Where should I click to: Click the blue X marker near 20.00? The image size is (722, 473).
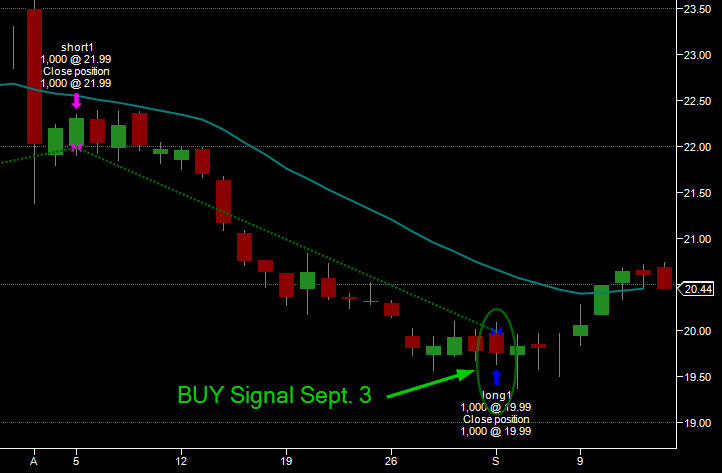[x=496, y=332]
